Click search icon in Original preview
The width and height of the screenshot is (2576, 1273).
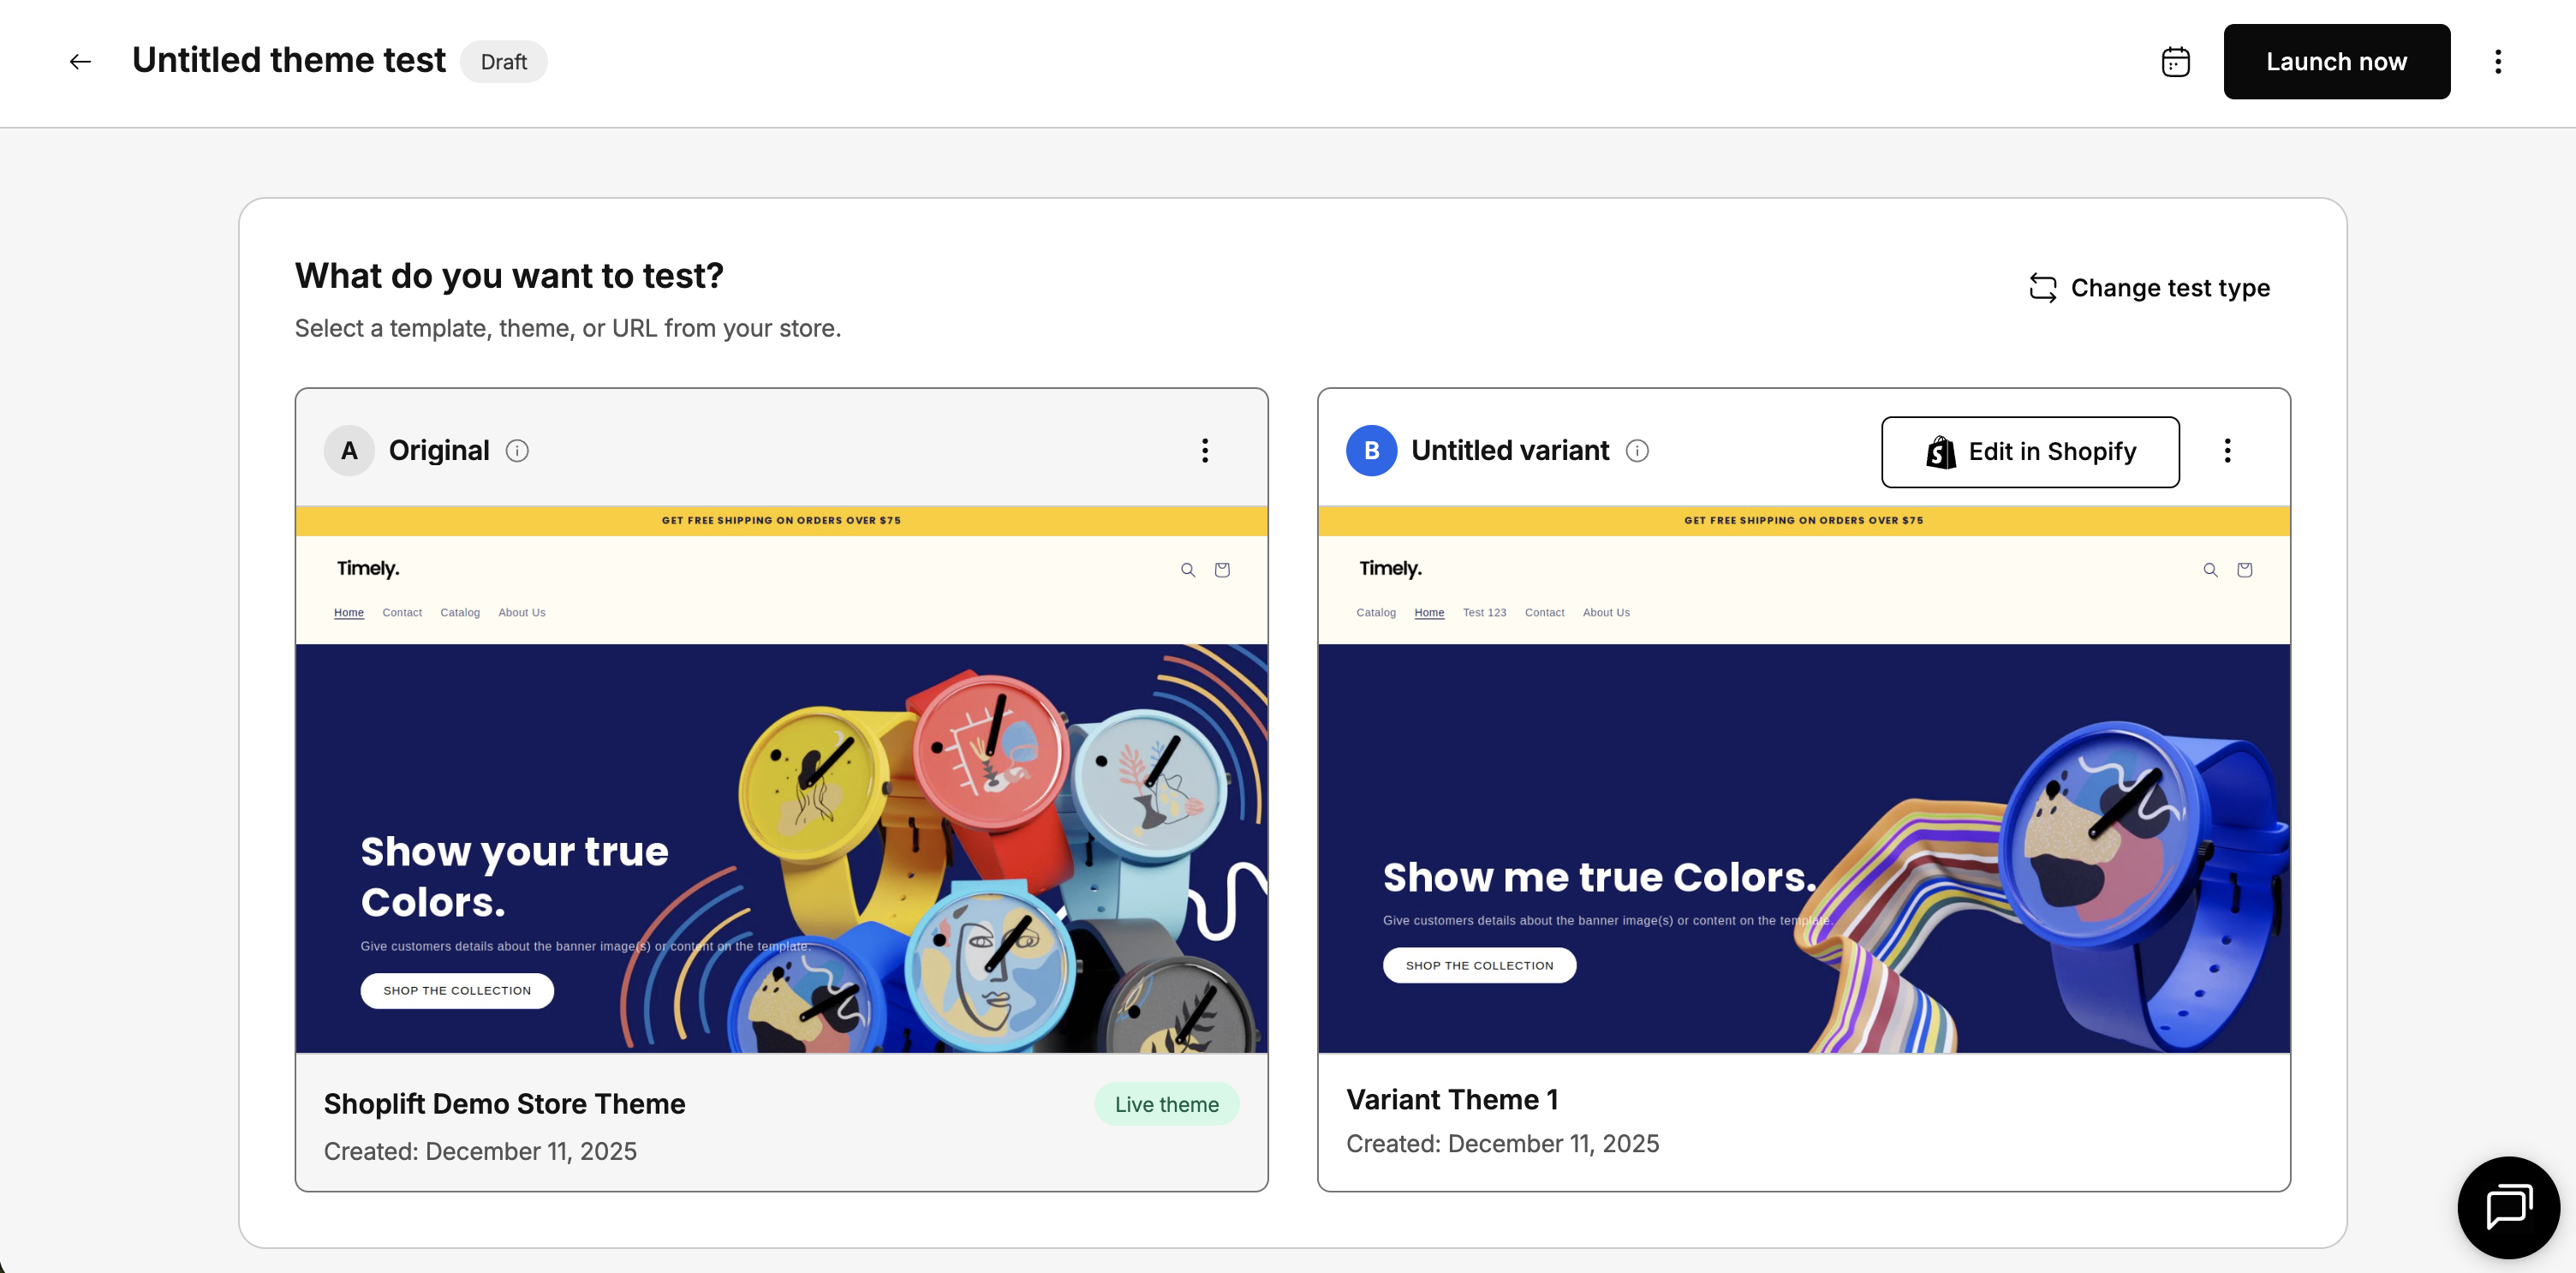pos(1188,570)
